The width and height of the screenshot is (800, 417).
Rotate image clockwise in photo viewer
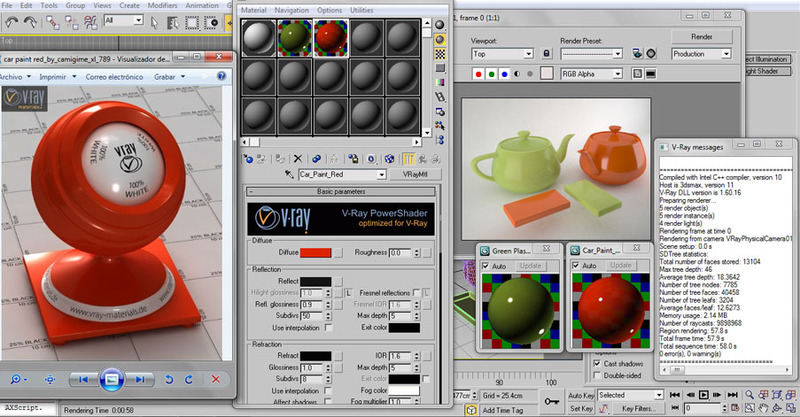click(189, 379)
